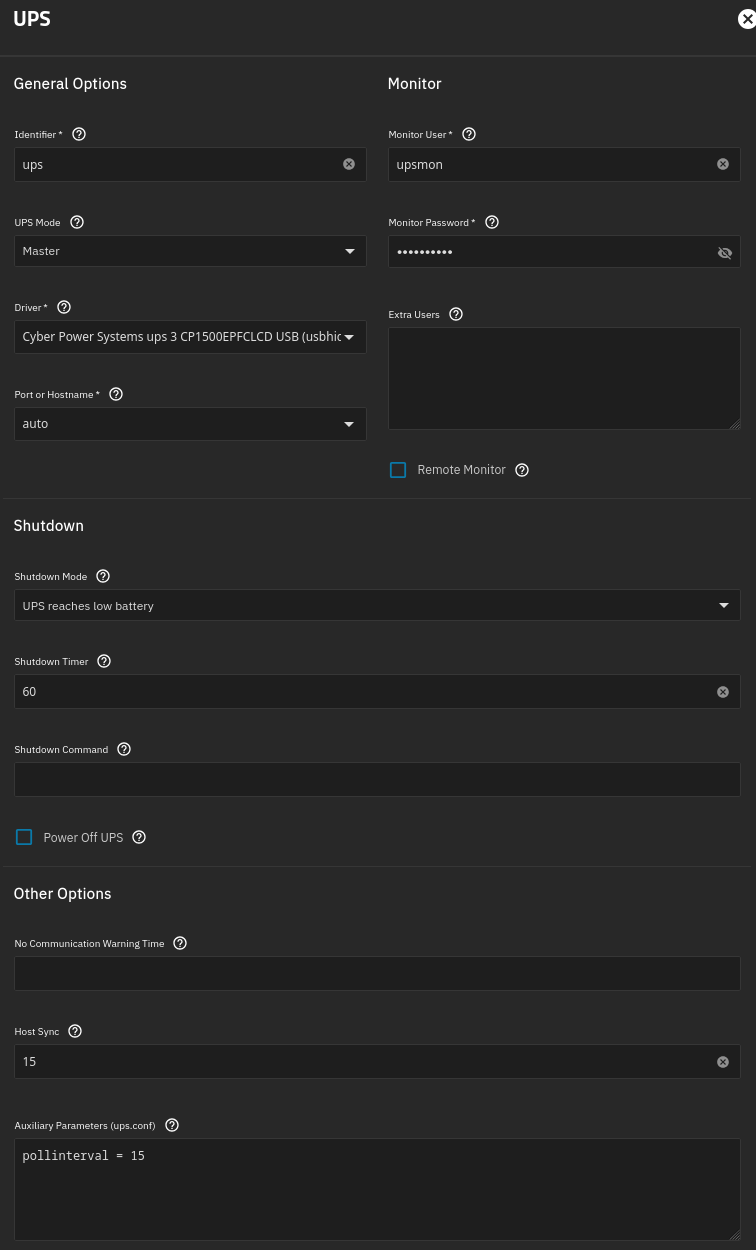Click the Extra Users text area

click(x=564, y=379)
